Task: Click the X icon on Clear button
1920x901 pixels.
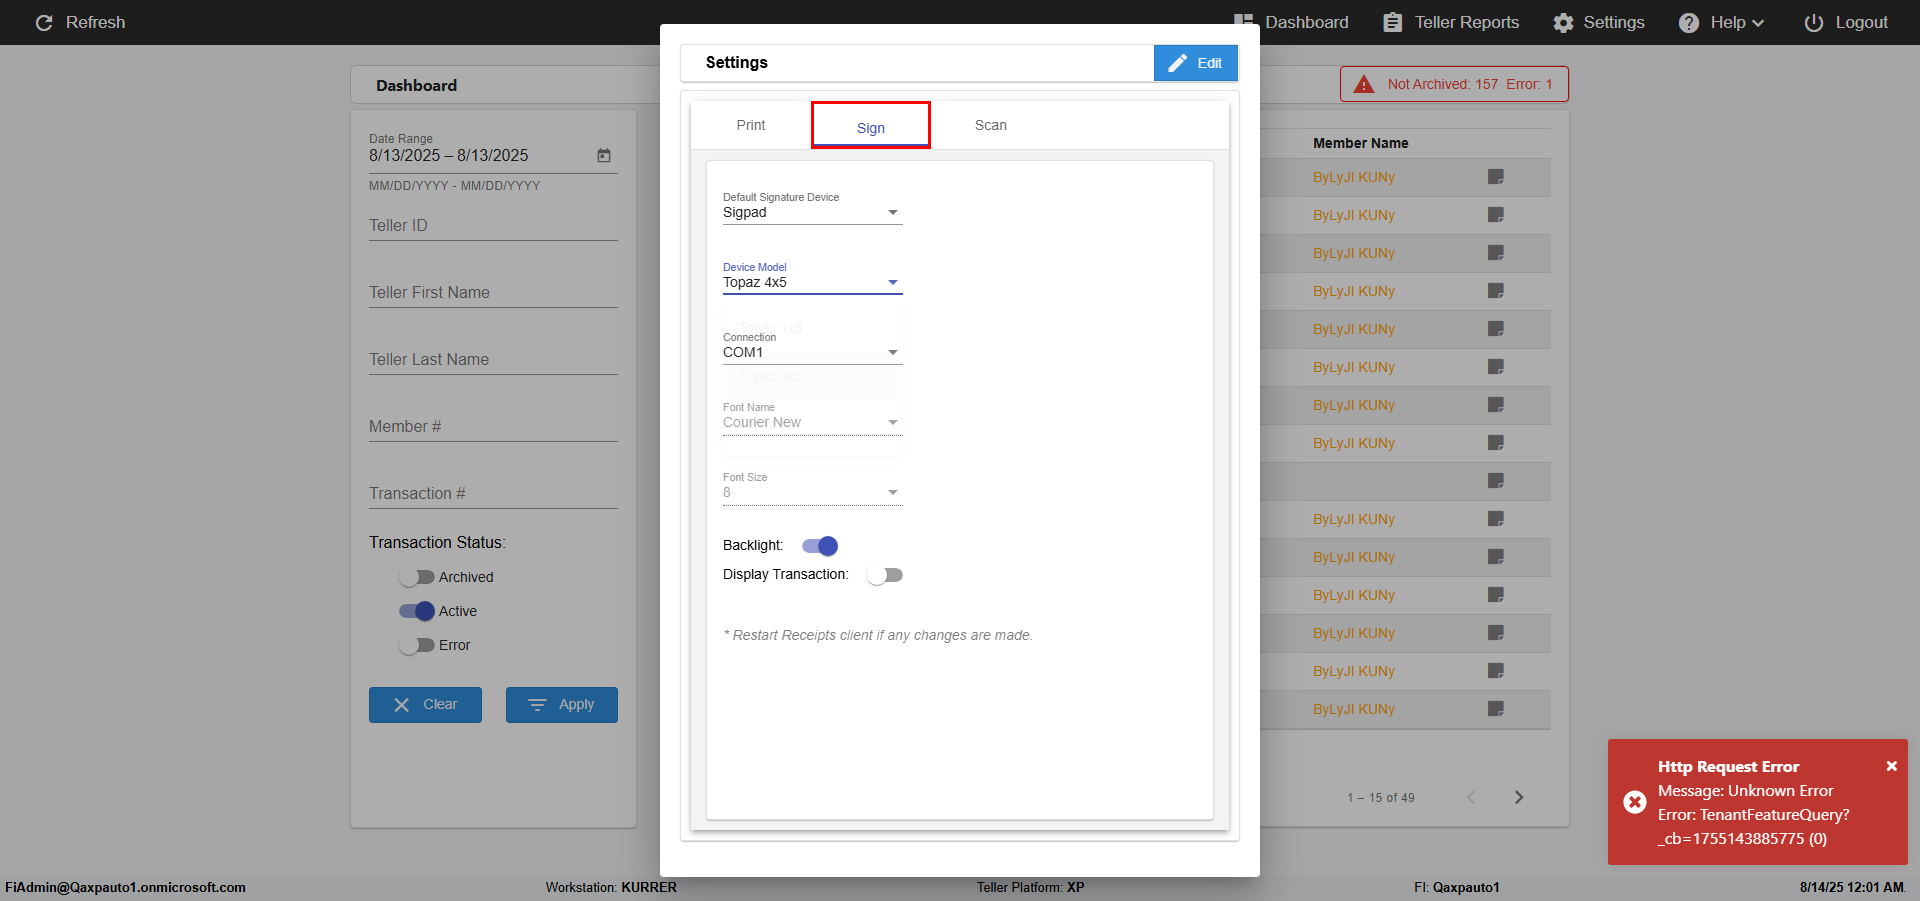Action: 402,705
